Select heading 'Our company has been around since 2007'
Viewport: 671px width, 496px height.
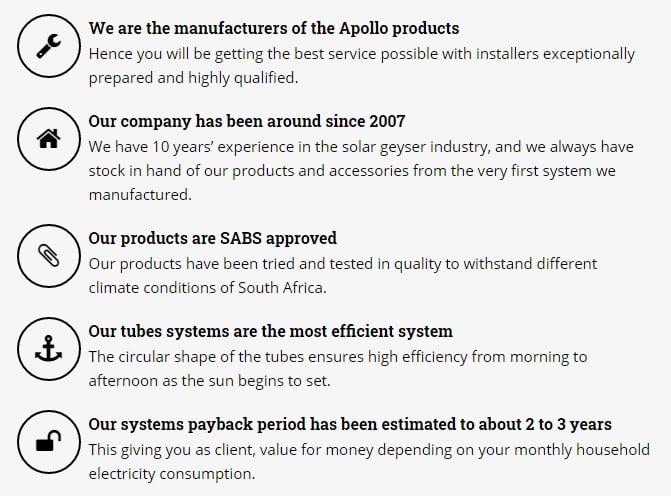[x=247, y=121]
